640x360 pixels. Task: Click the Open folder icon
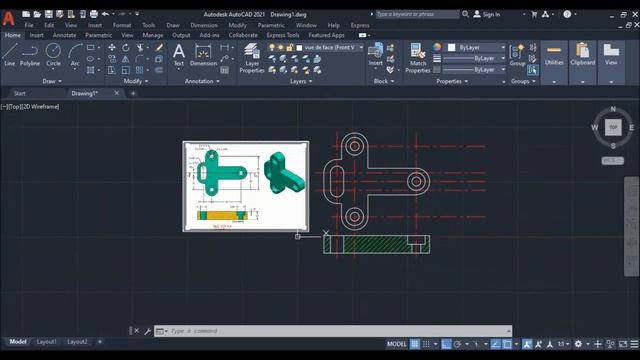[37, 14]
